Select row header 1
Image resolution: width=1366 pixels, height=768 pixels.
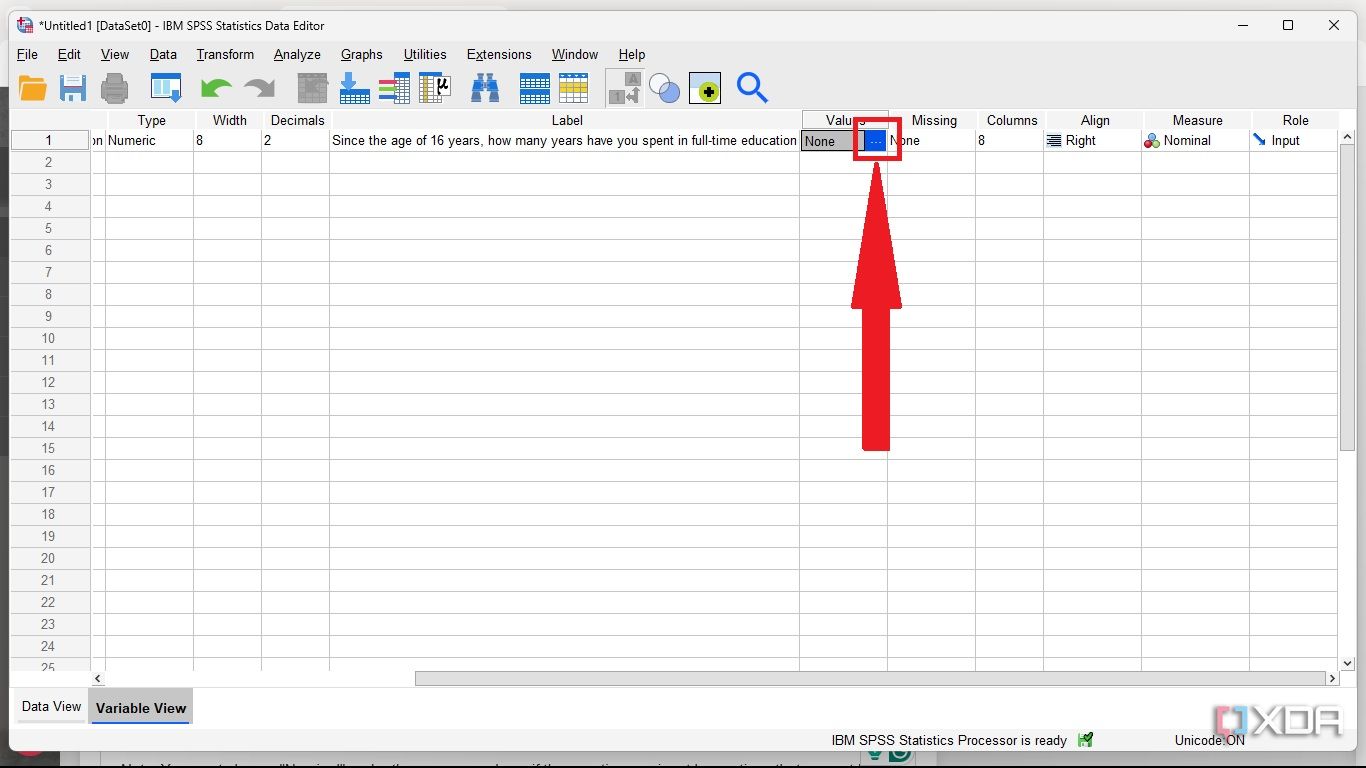coord(49,141)
